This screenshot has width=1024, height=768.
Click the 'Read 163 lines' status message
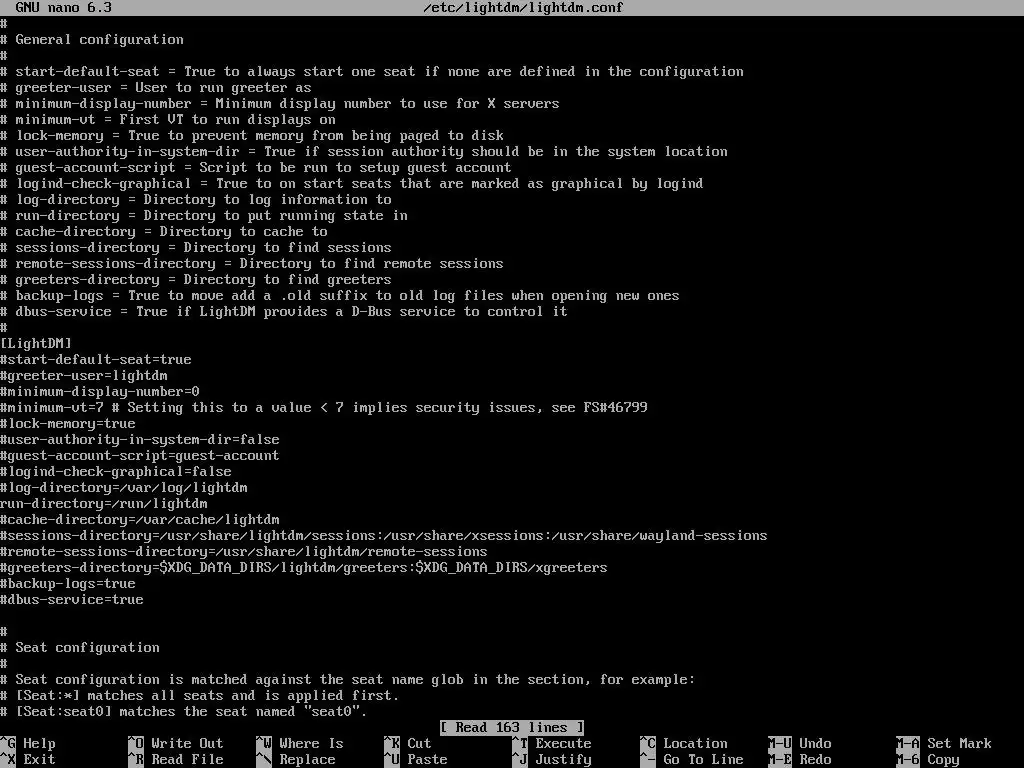(512, 728)
